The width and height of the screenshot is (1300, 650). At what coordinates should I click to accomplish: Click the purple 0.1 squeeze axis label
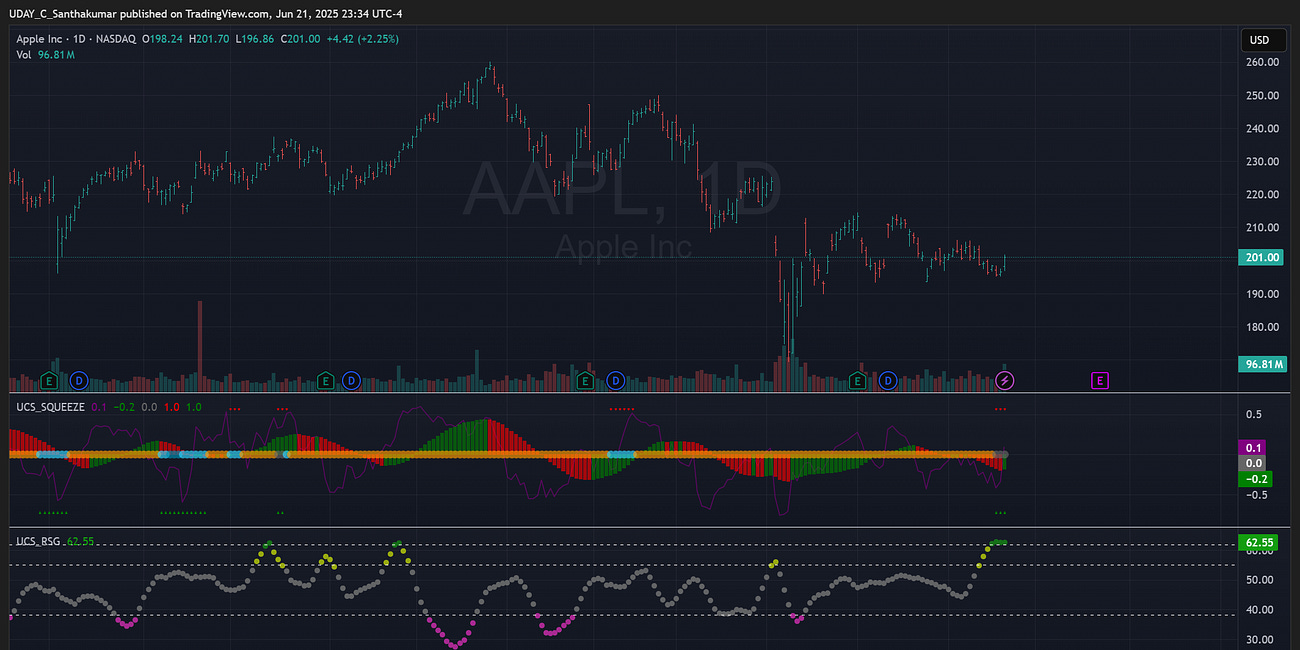tap(1254, 447)
